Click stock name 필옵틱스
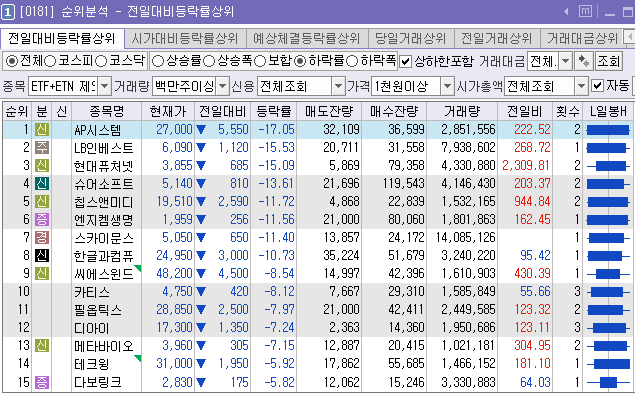 point(98,310)
